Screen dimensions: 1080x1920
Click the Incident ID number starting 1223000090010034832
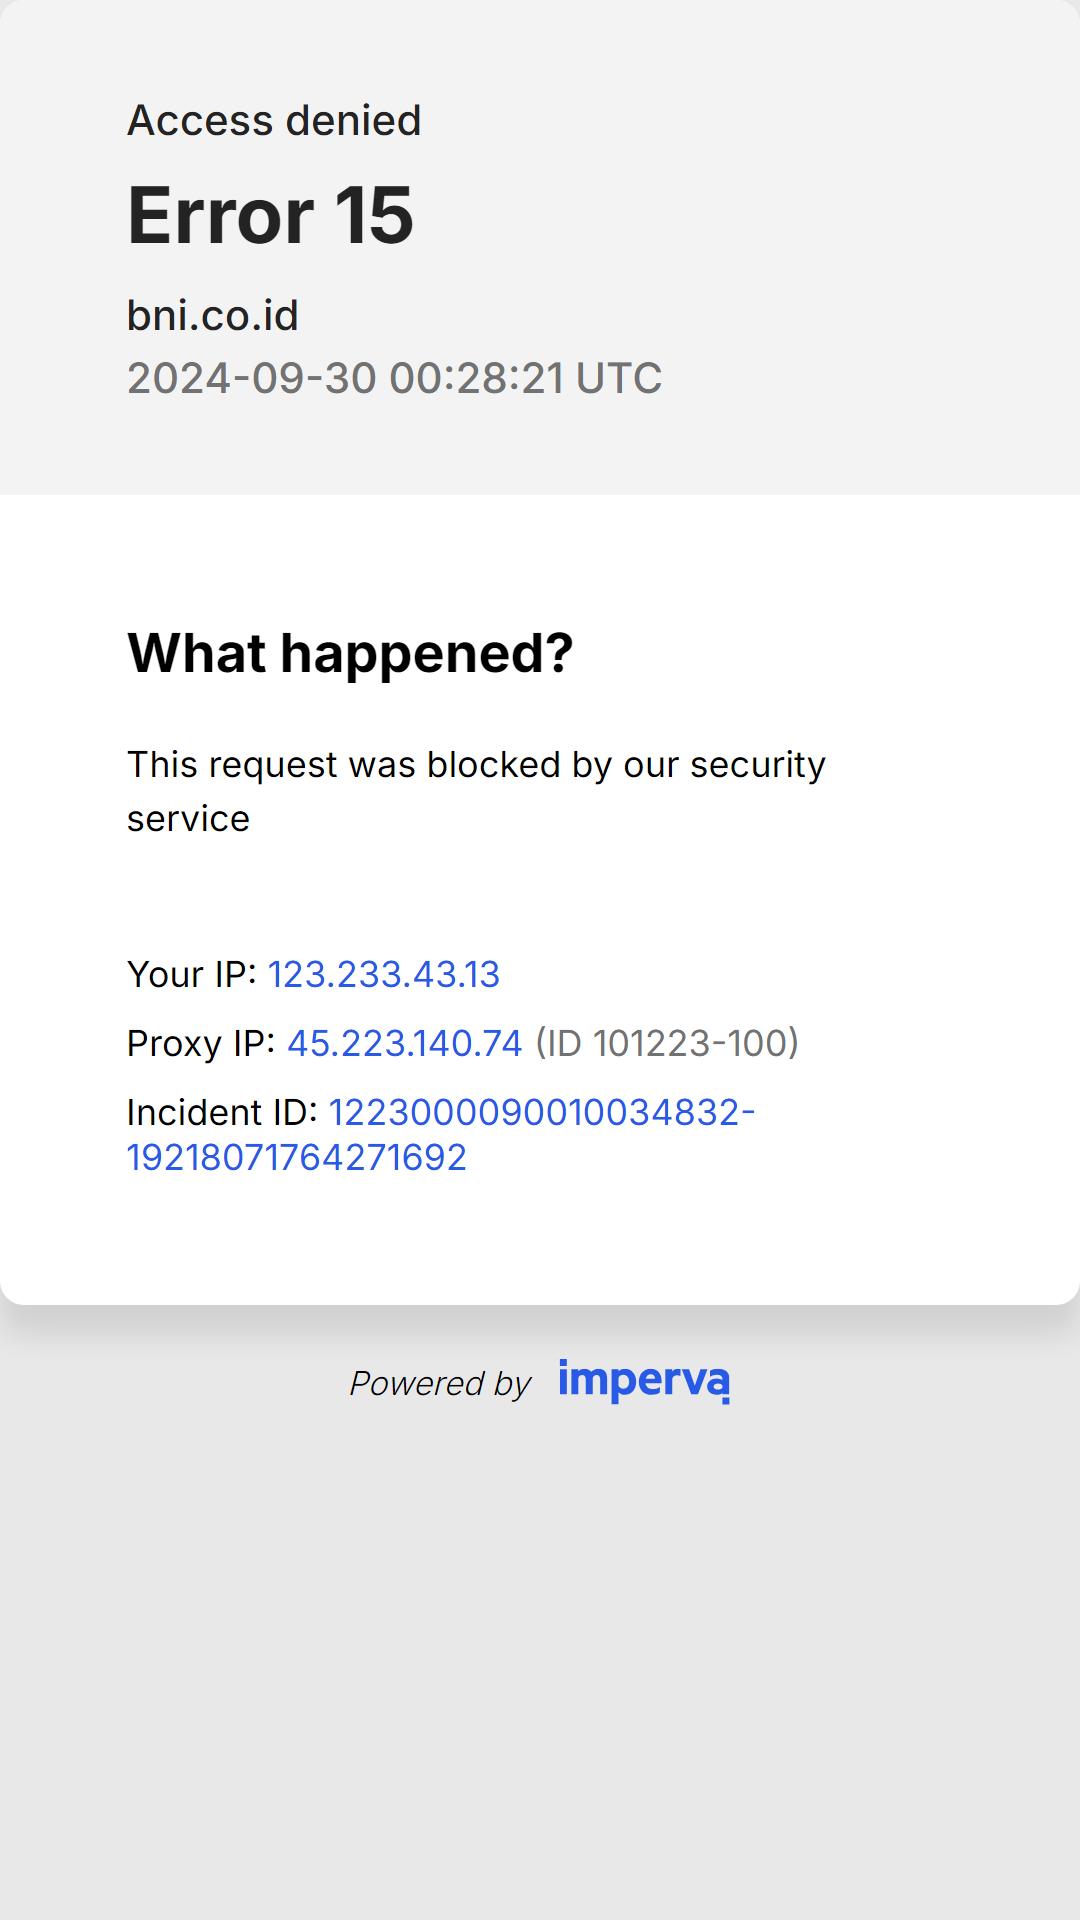coord(542,1112)
